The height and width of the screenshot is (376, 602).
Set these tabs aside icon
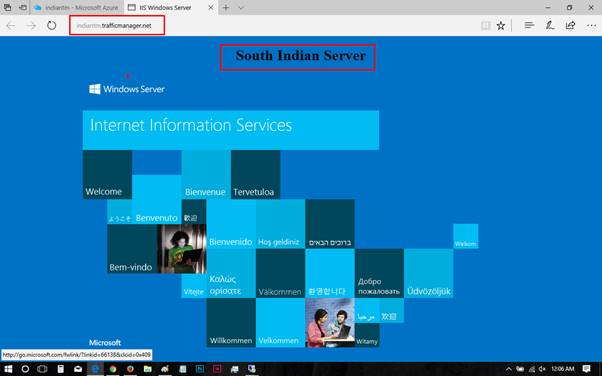(23, 7)
